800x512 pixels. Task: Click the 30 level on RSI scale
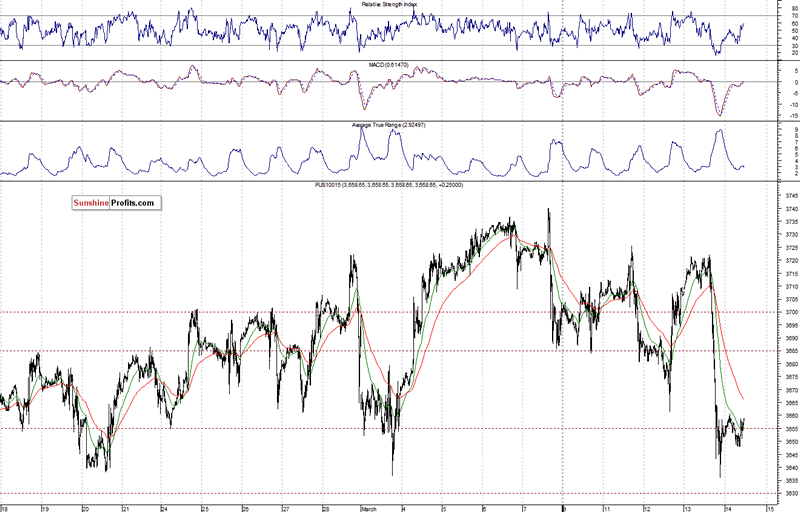pos(795,45)
